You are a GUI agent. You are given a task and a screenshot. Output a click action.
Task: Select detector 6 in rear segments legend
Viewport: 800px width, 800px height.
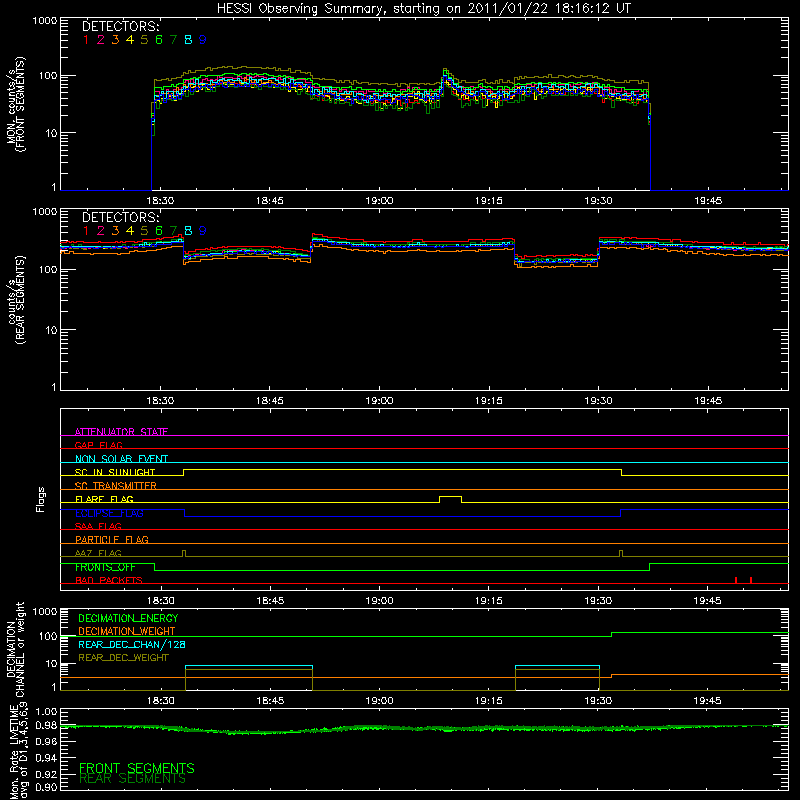pos(159,231)
